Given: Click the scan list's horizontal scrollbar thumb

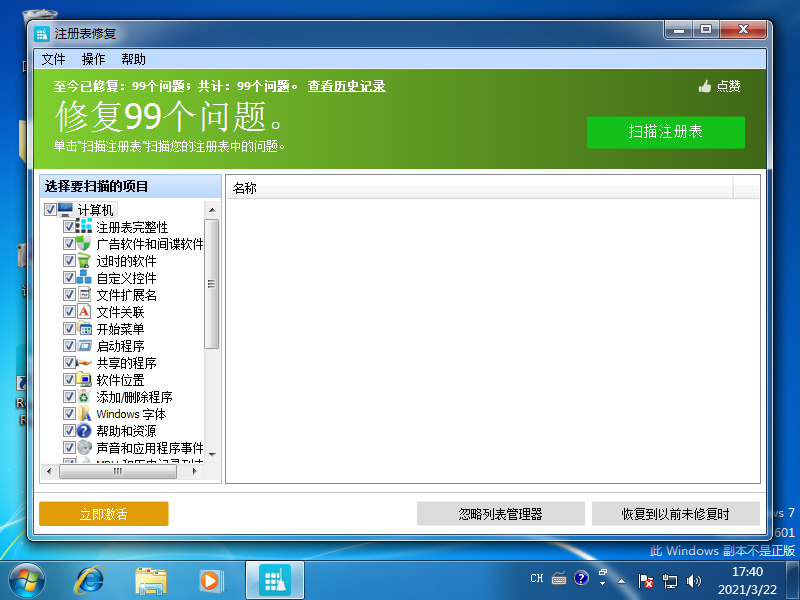Looking at the screenshot, I should point(117,471).
